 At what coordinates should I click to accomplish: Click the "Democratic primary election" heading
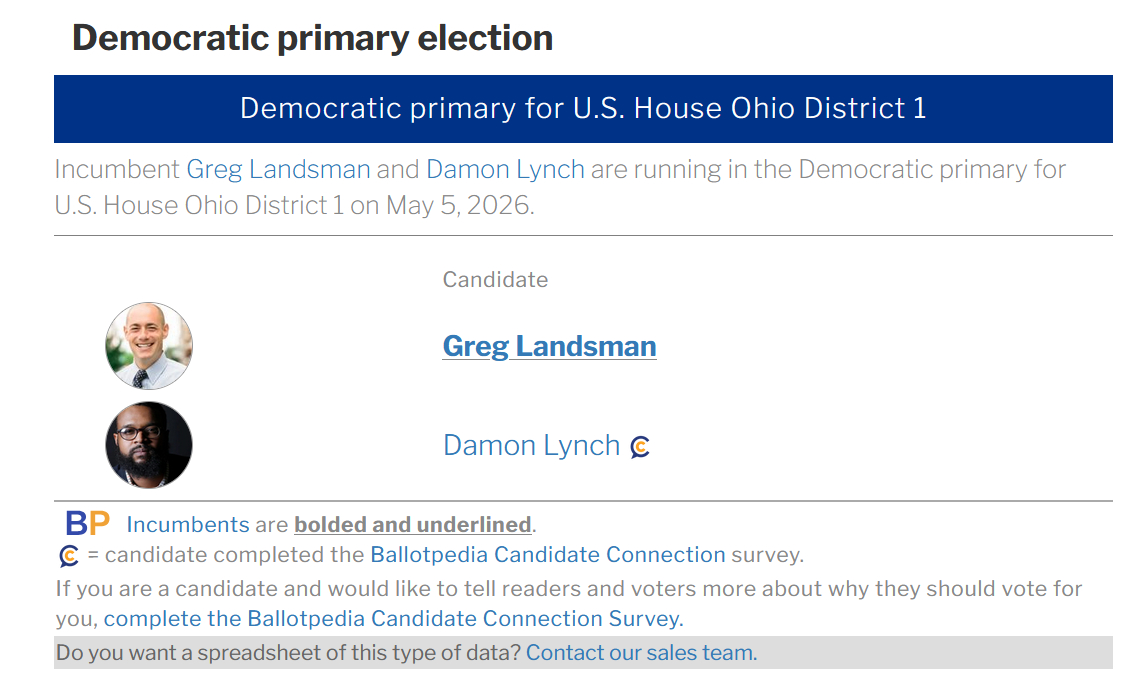[312, 38]
